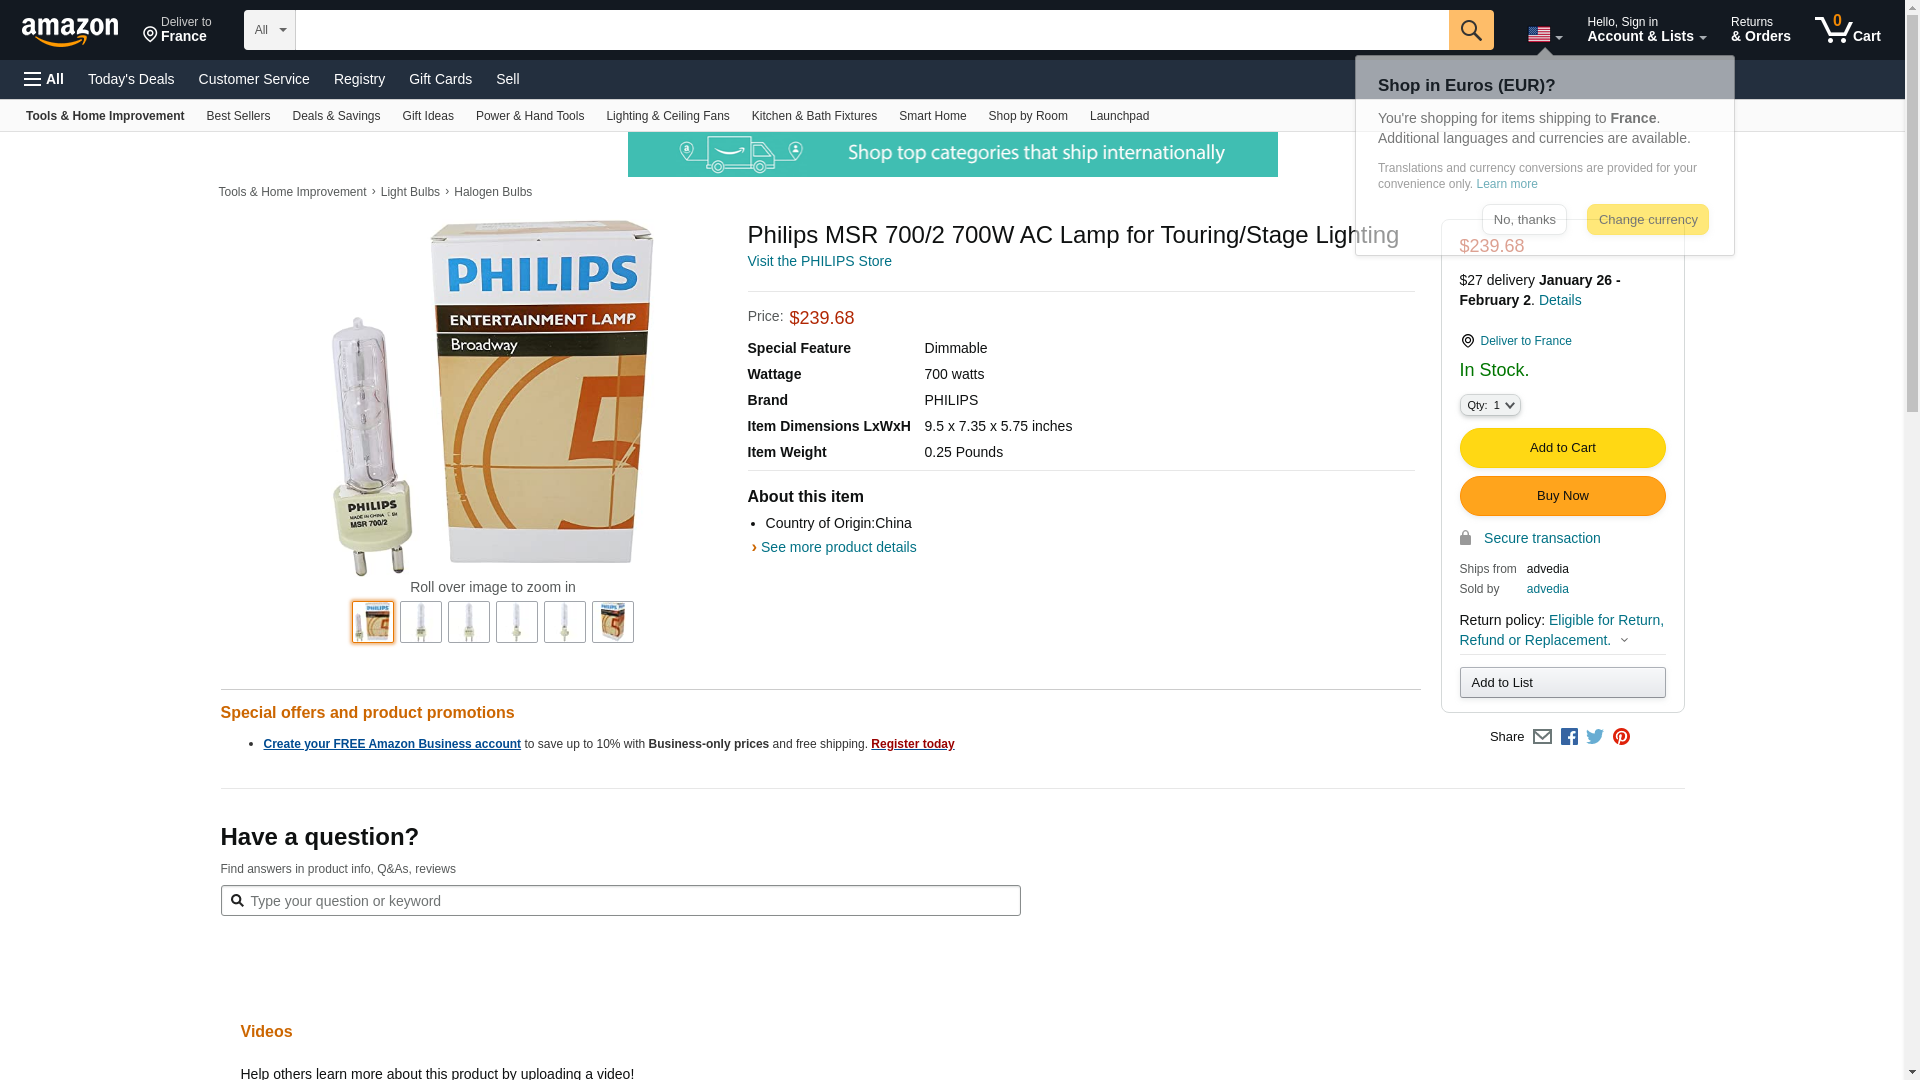Share product on Twitter
Image resolution: width=1920 pixels, height=1080 pixels.
coord(1595,737)
